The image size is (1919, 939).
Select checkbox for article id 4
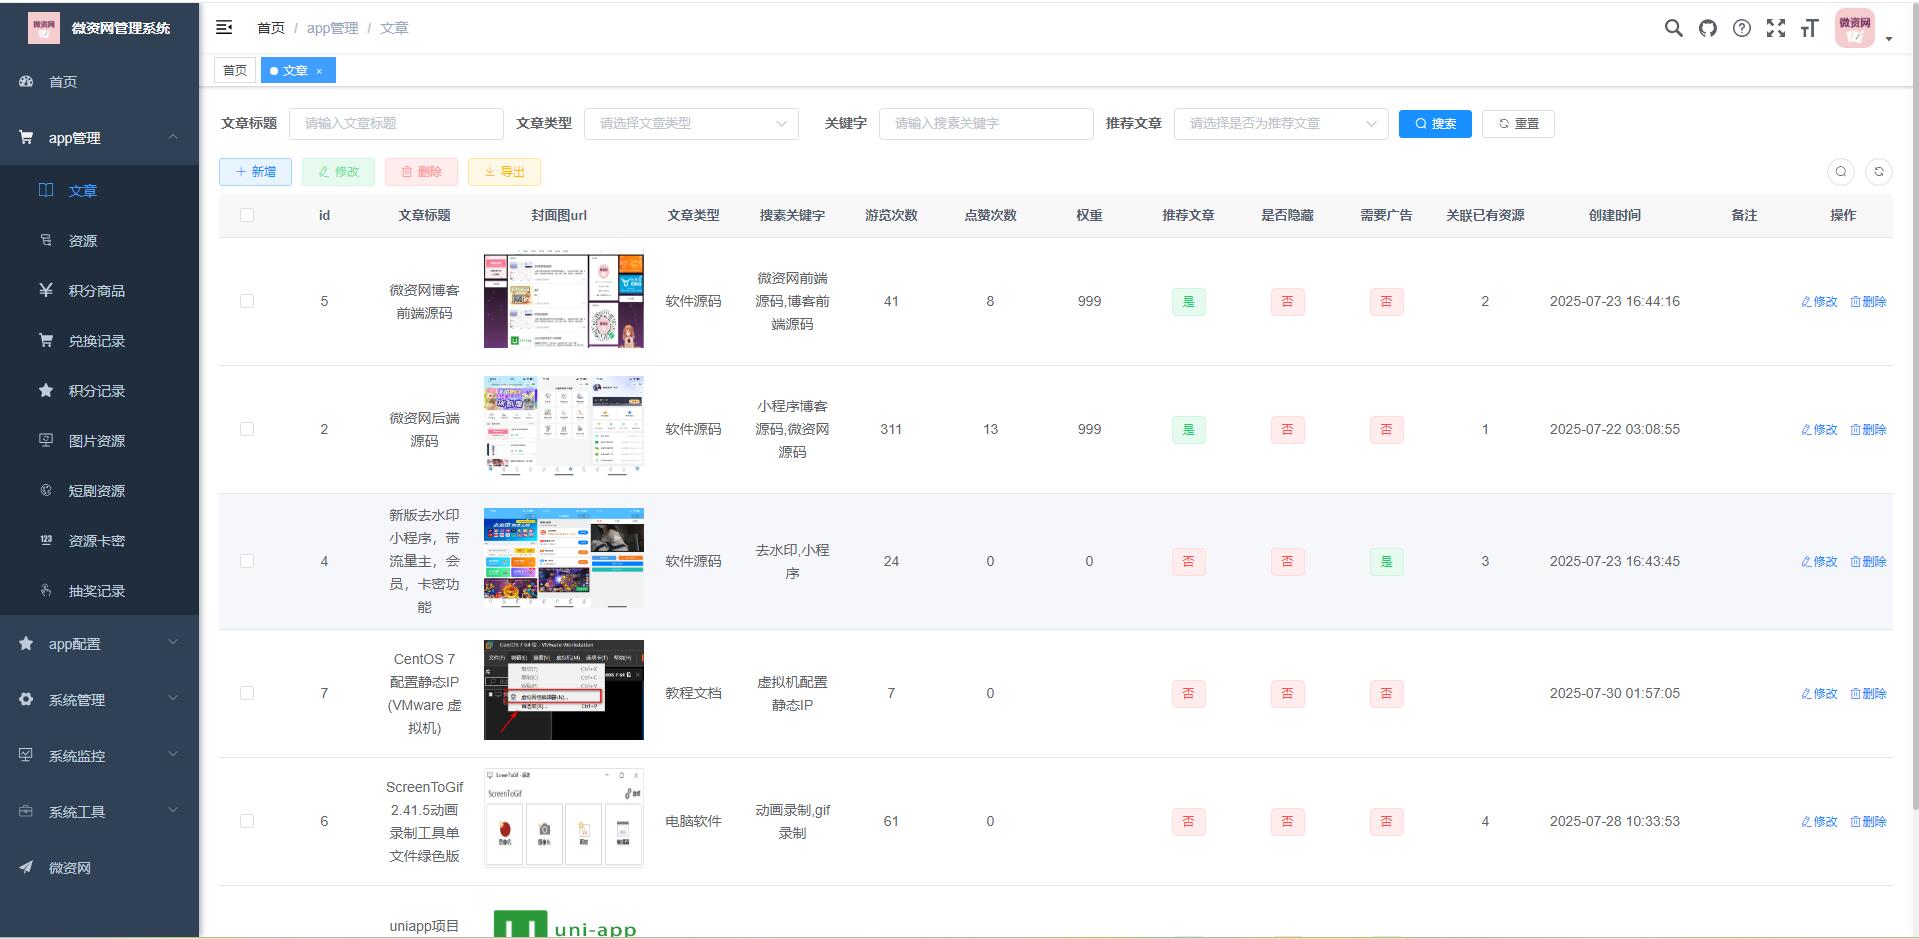pyautogui.click(x=247, y=561)
